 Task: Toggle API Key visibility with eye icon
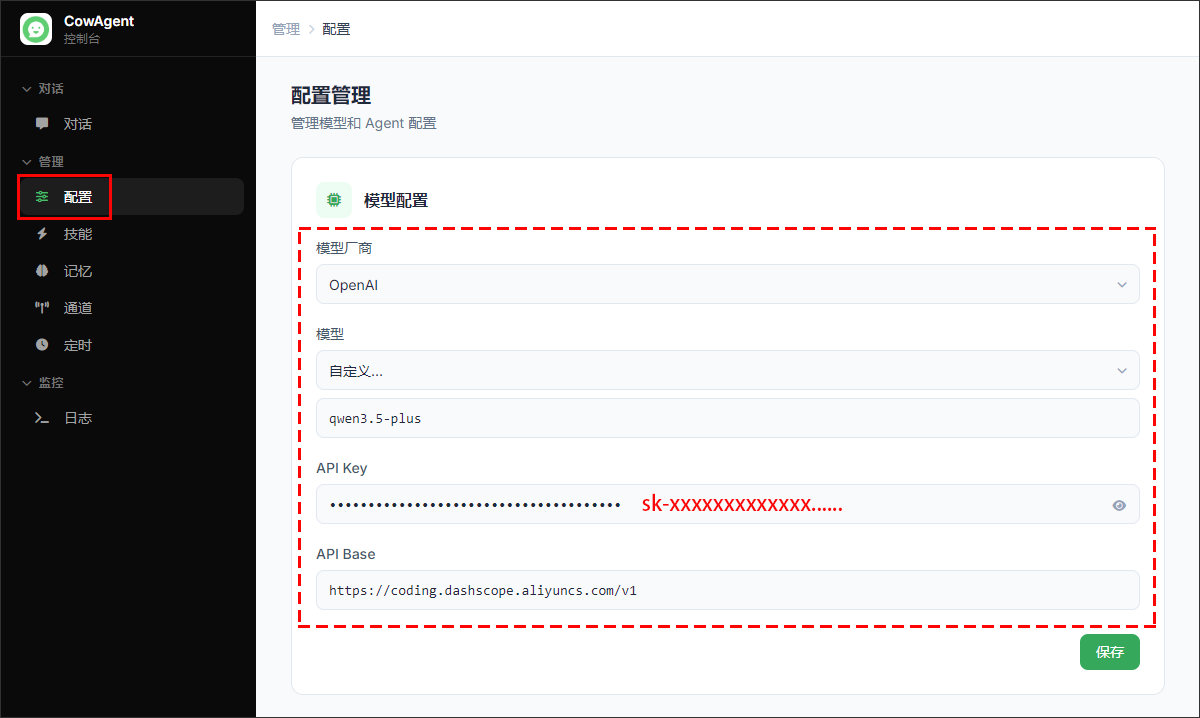click(1119, 505)
